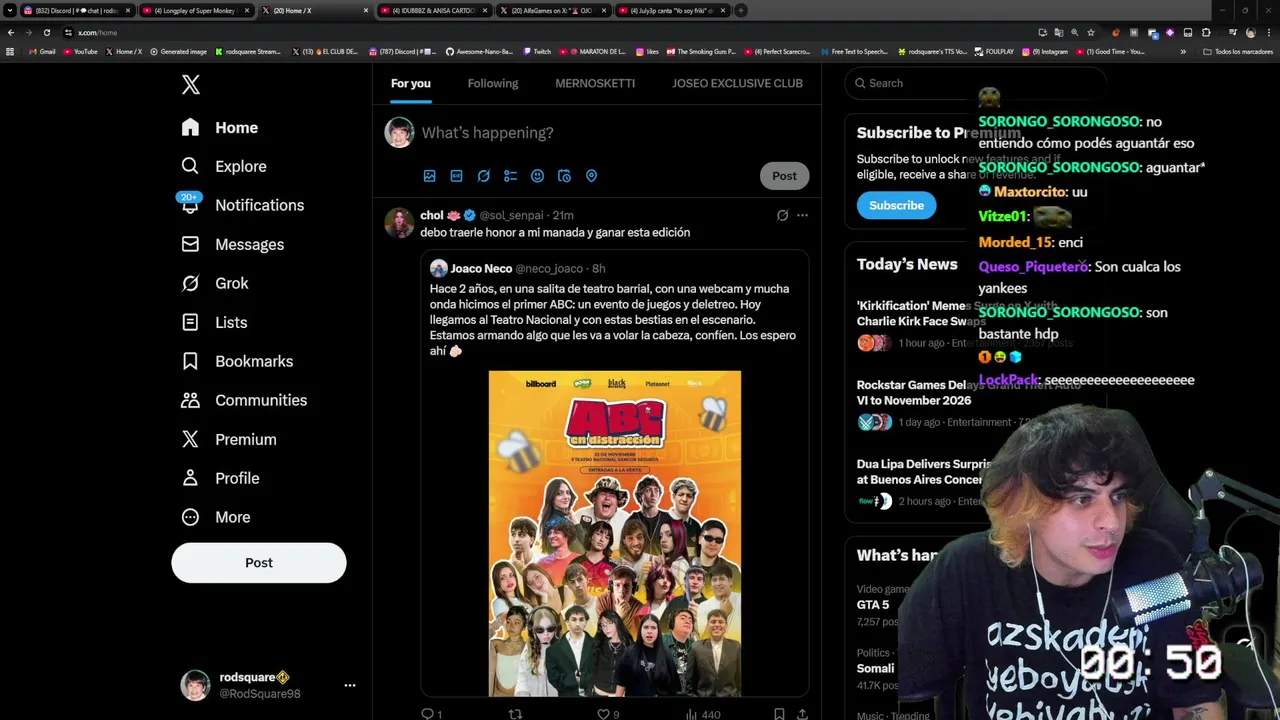Viewport: 1280px width, 720px height.
Task: Open Bookmarks in the sidebar
Action: click(x=237, y=361)
